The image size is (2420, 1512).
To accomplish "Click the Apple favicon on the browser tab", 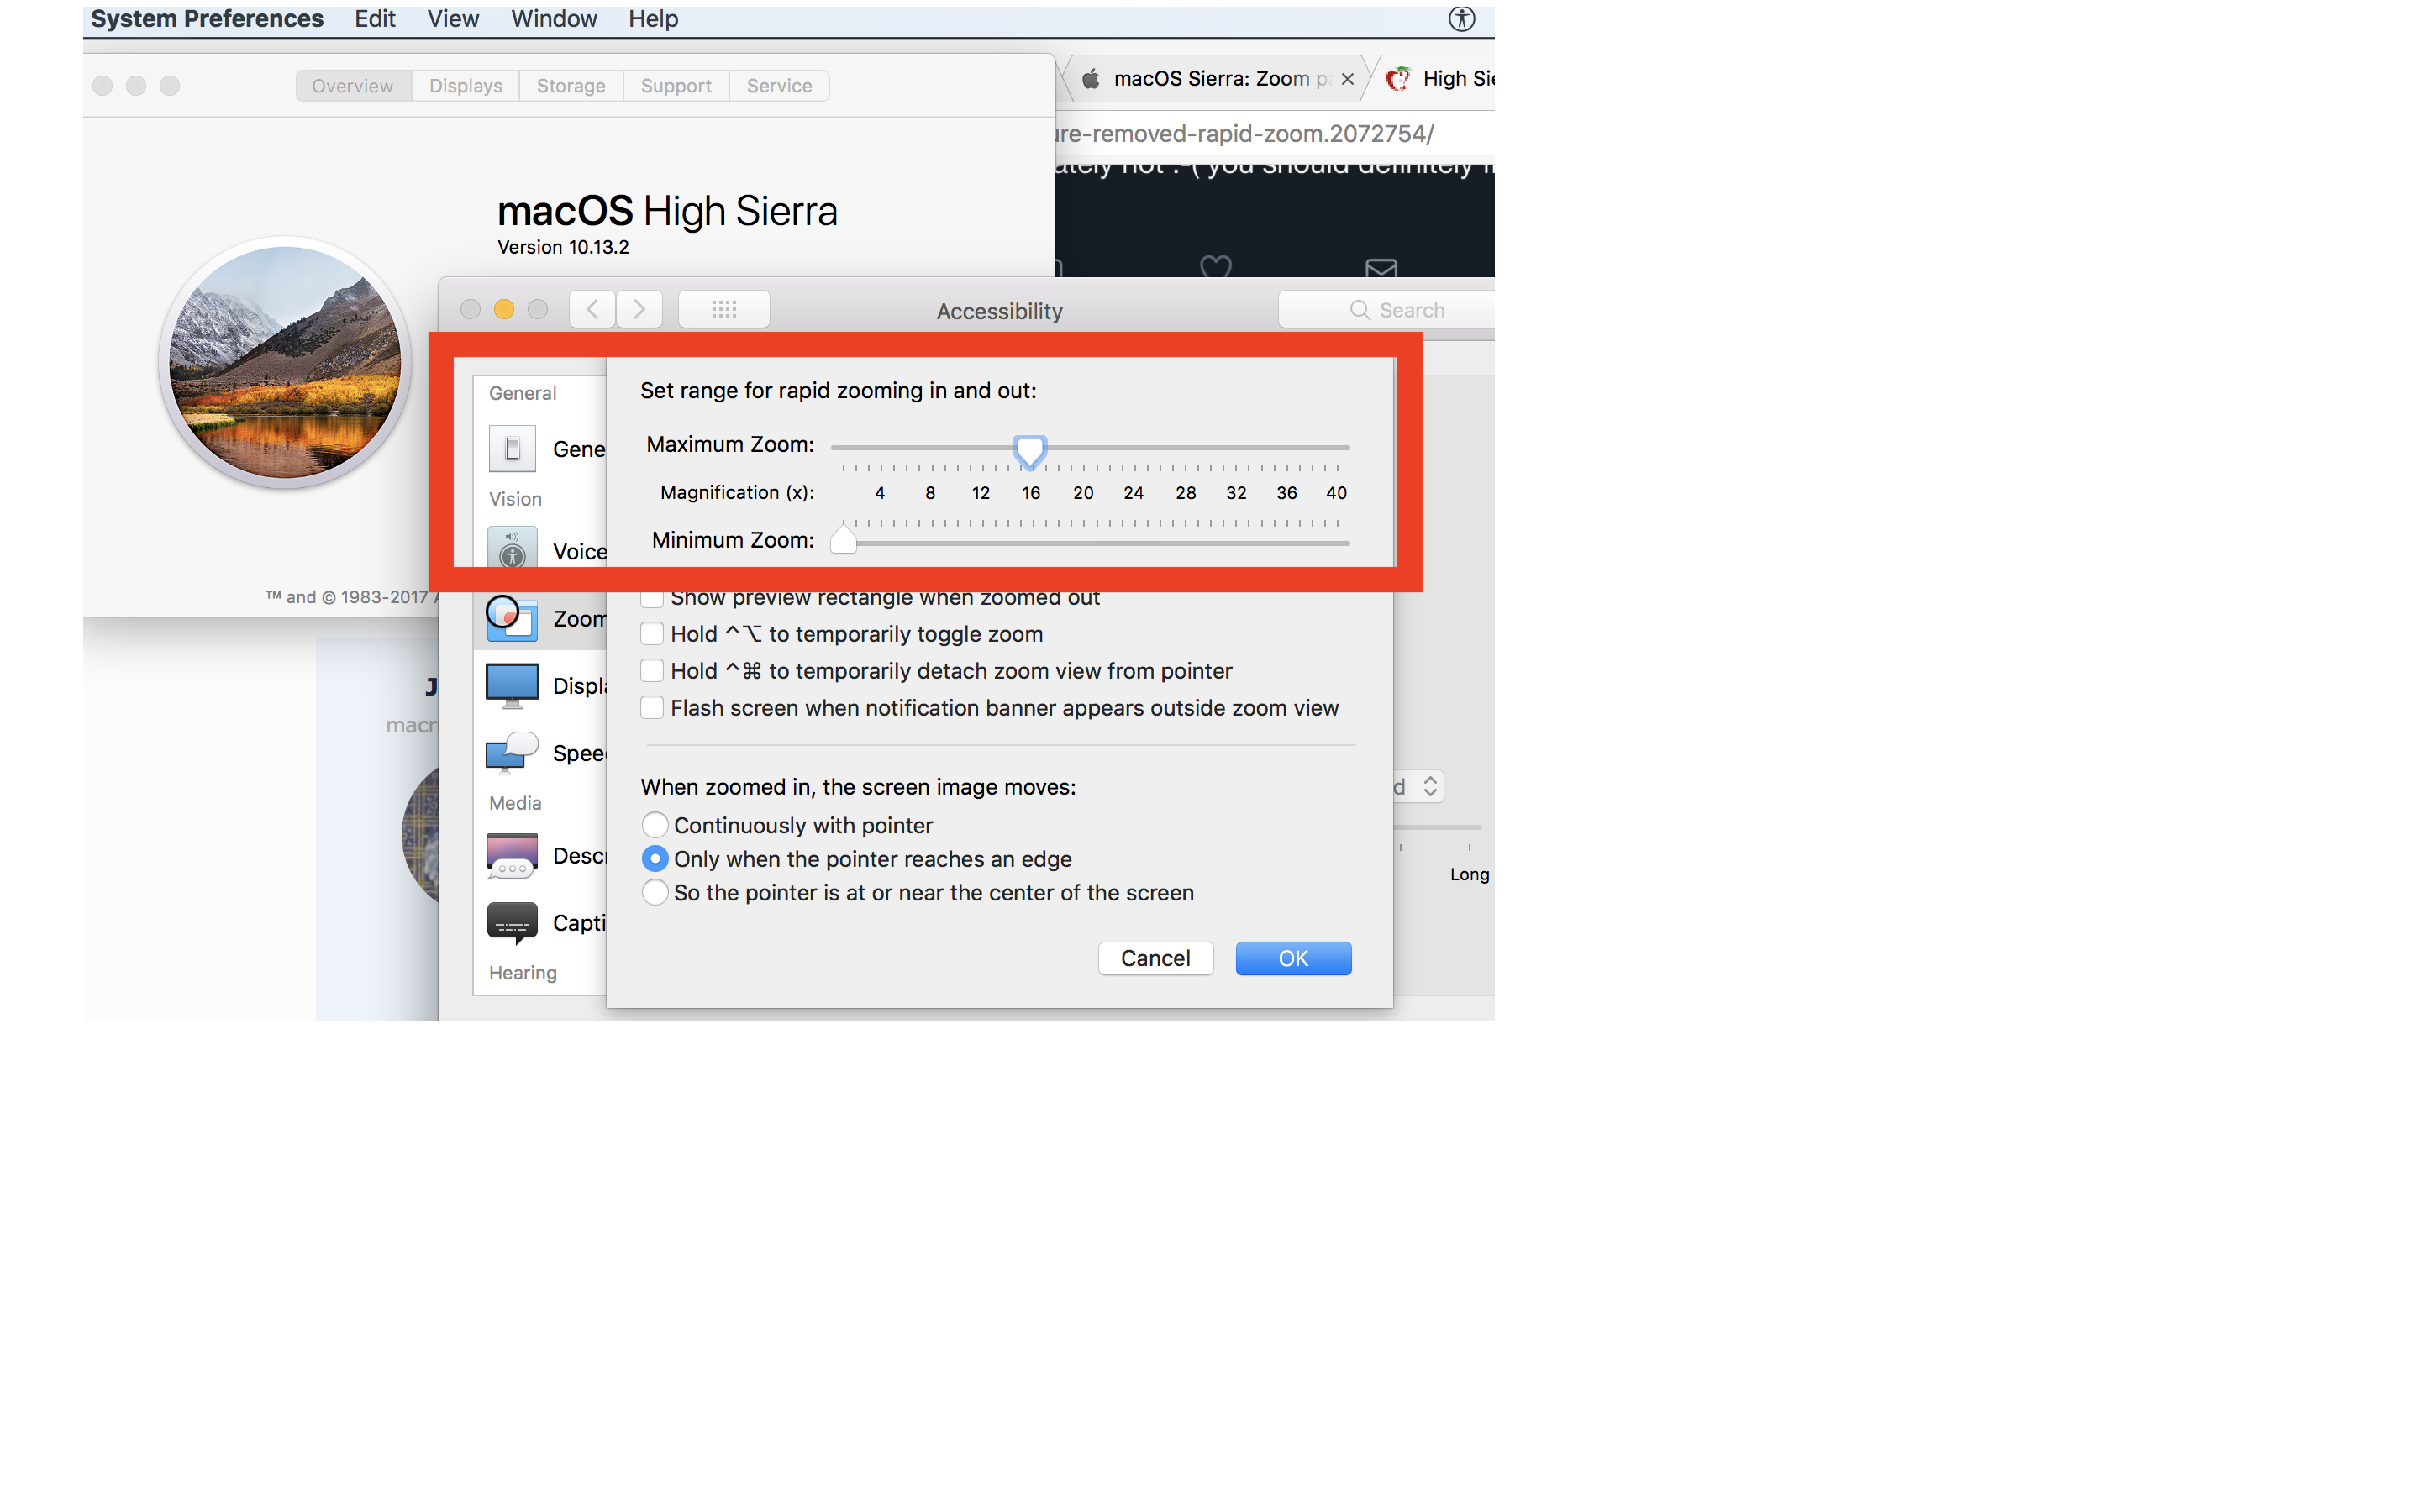I will click(1091, 78).
